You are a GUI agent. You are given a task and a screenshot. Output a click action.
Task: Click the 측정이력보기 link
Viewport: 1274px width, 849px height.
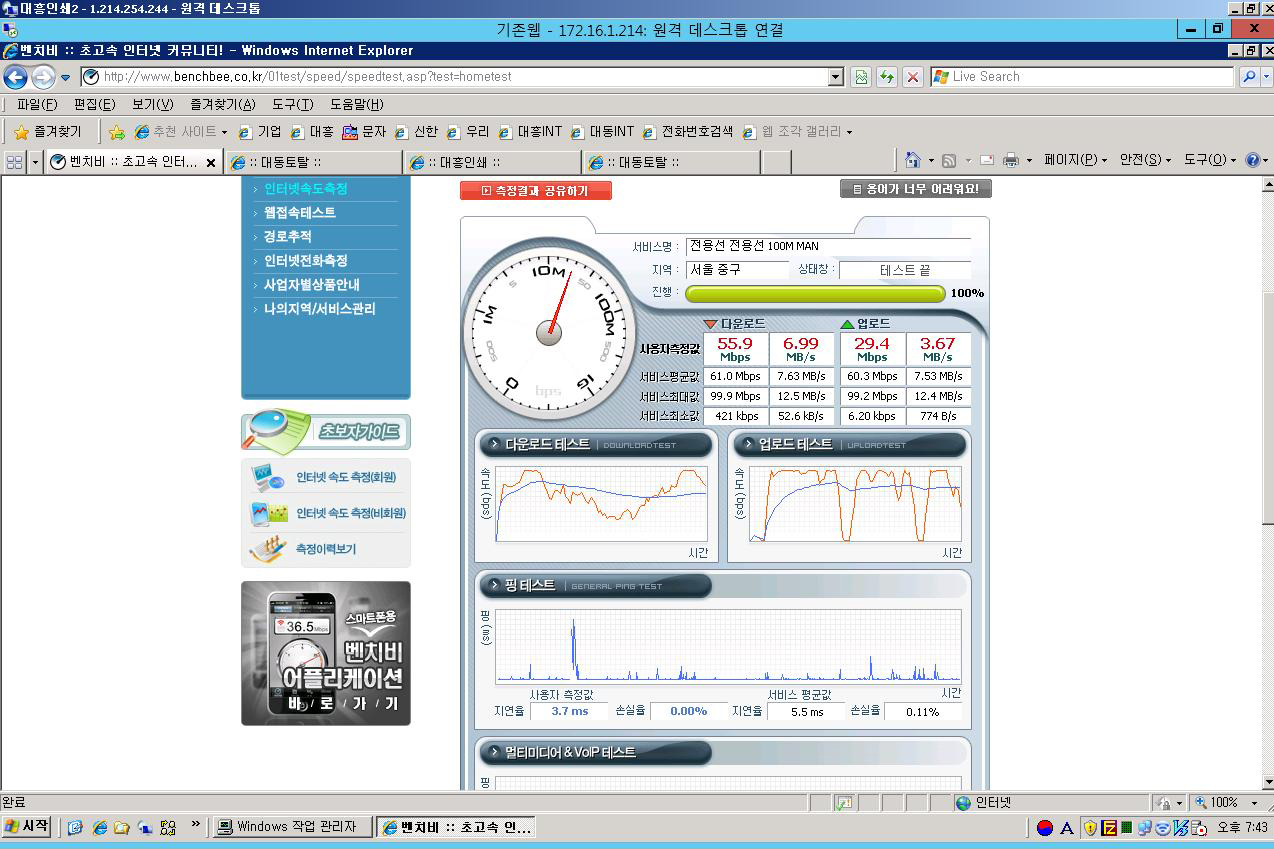click(x=325, y=549)
